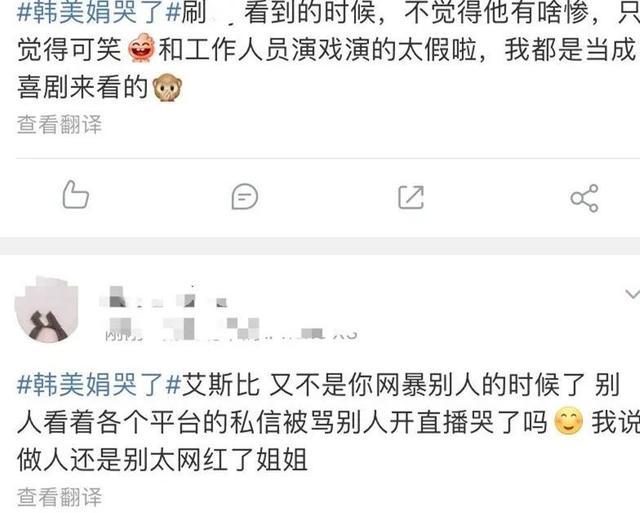Click 查看翻译 under the first post
This screenshot has width=640, height=513.
[x=60, y=124]
